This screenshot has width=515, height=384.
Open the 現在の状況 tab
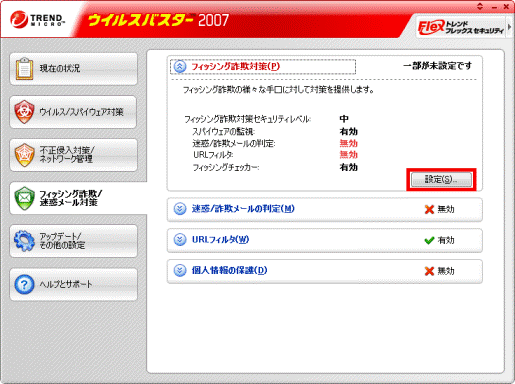(x=73, y=69)
